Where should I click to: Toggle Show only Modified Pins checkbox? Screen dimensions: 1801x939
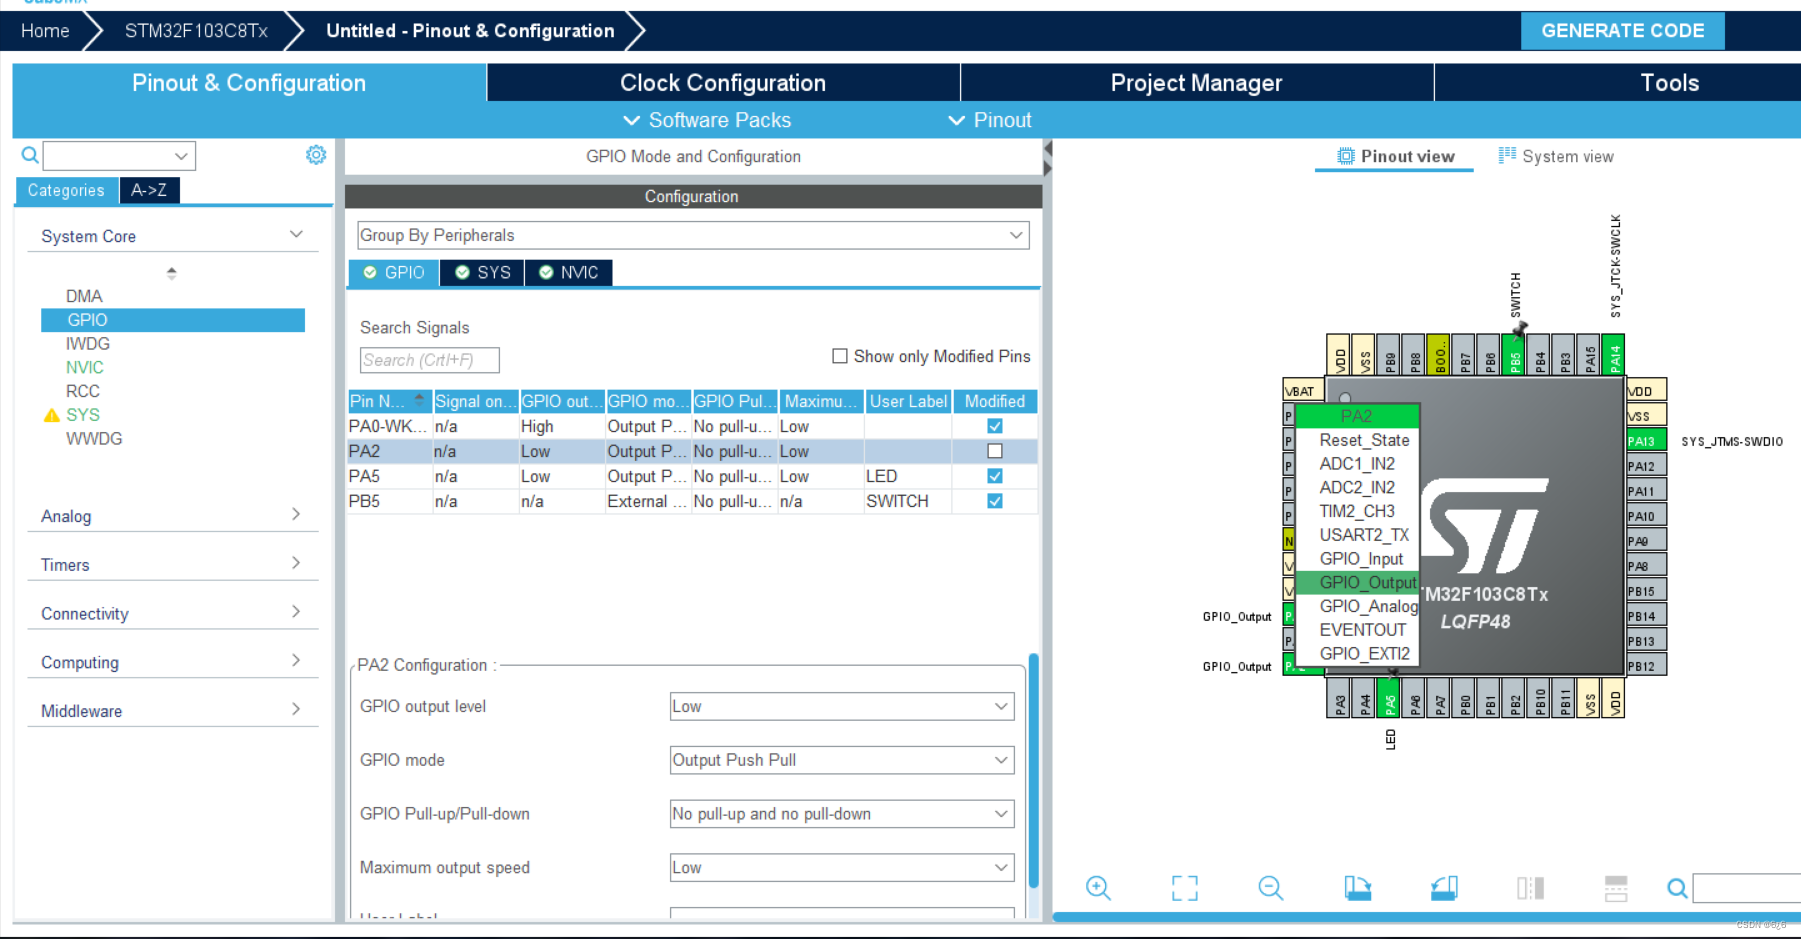coord(840,356)
